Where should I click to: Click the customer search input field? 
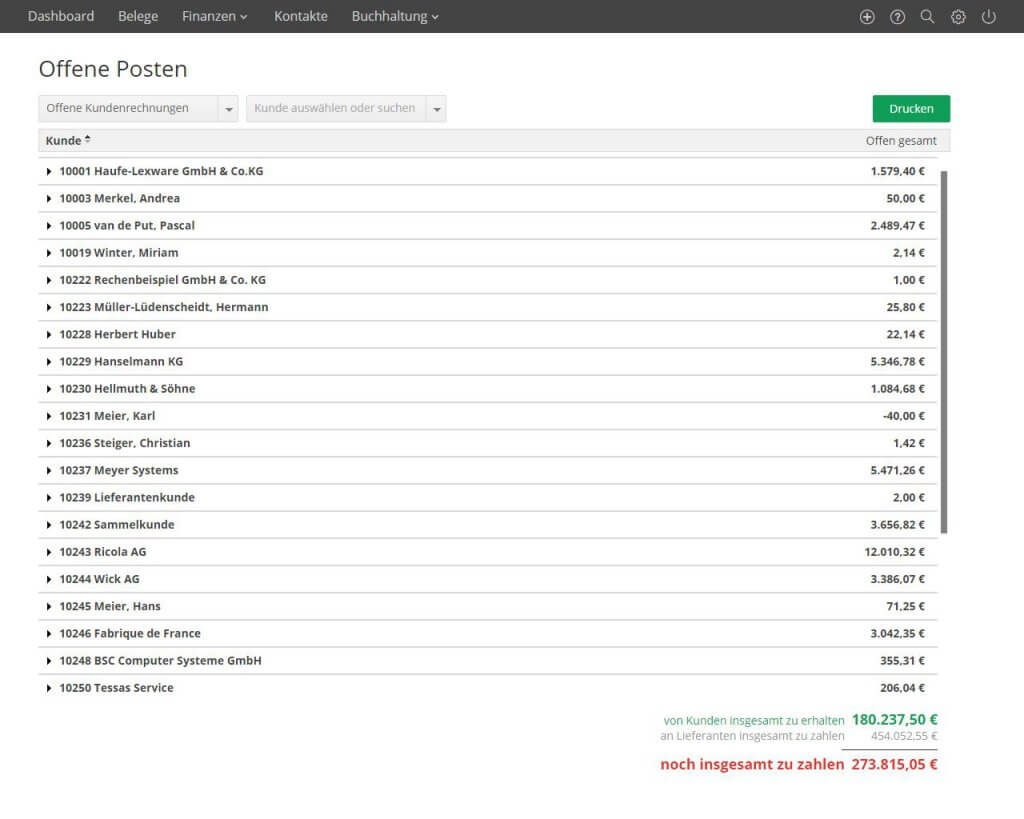pyautogui.click(x=336, y=108)
